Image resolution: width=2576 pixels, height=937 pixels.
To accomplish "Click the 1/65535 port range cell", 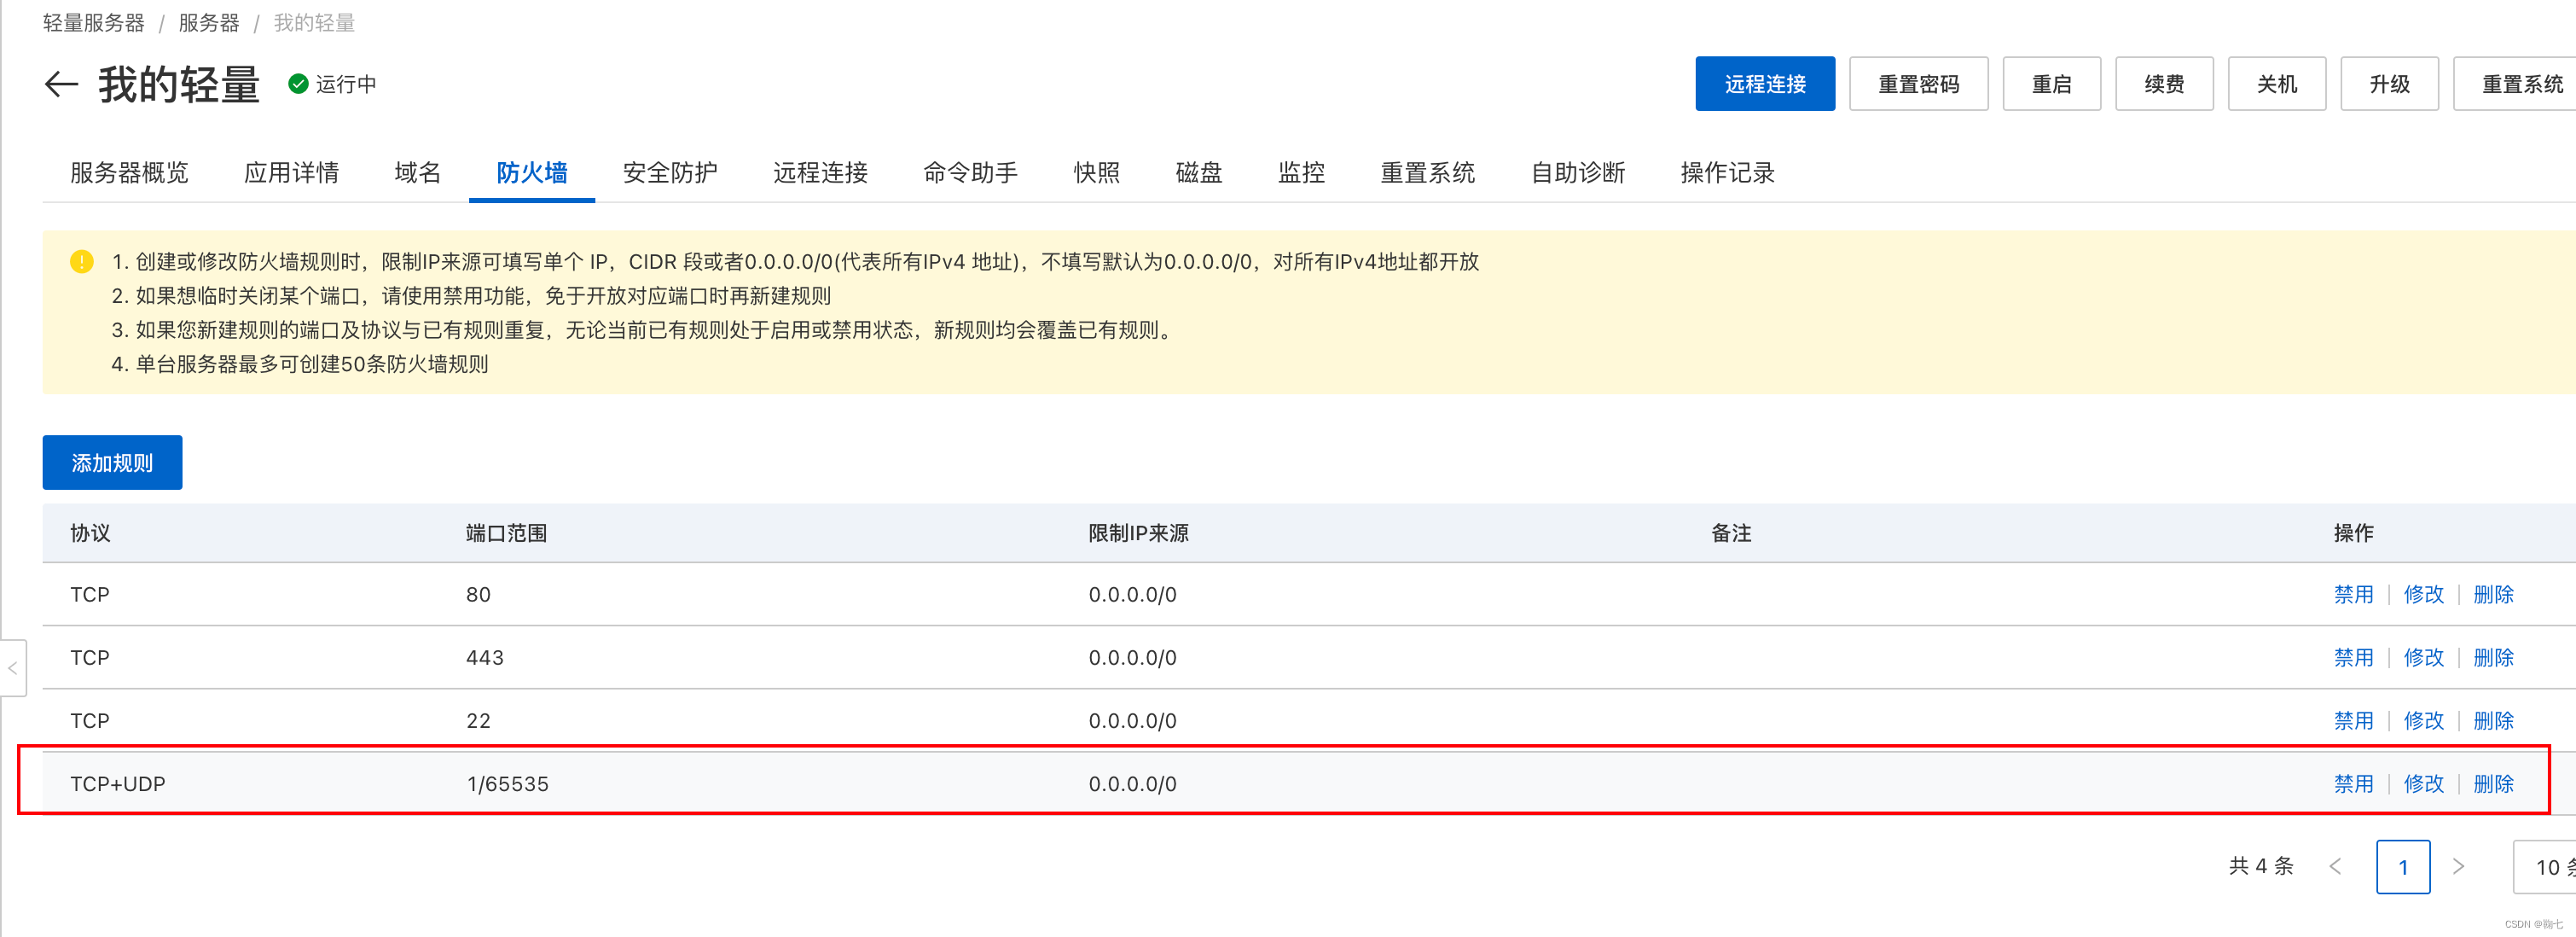I will pos(507,784).
